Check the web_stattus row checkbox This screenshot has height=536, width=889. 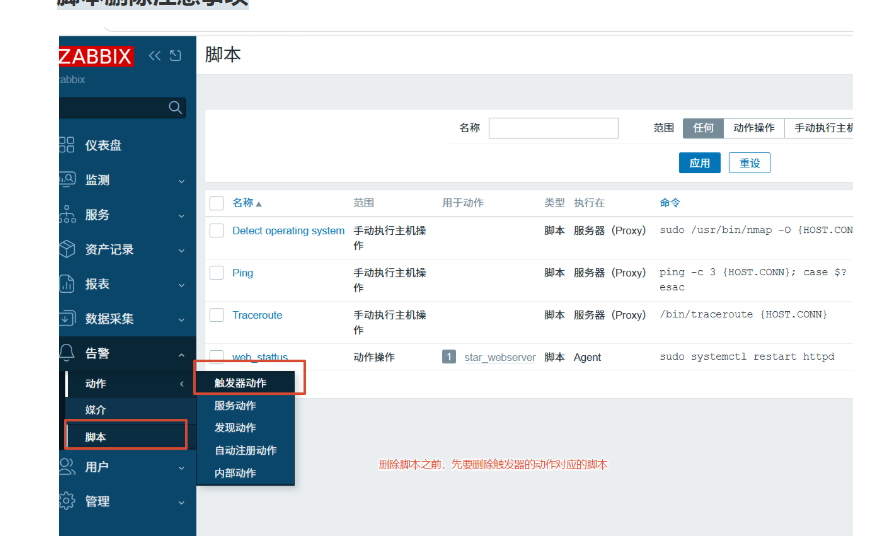(x=217, y=357)
